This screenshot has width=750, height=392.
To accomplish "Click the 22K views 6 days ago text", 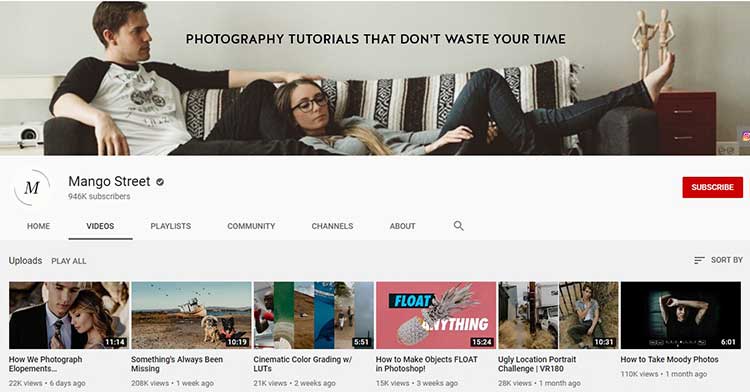I will click(47, 383).
